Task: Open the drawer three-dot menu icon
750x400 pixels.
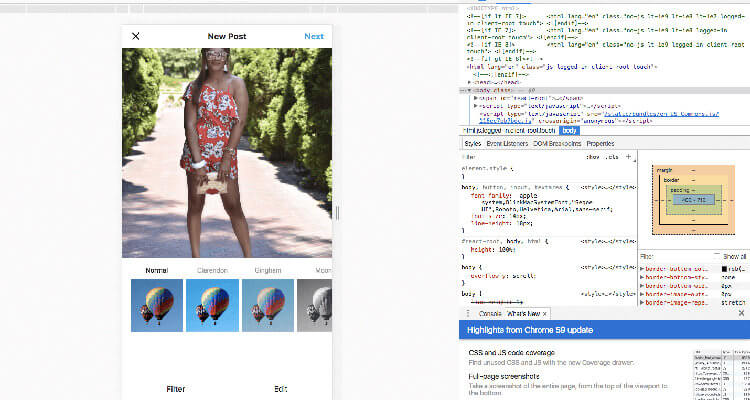Action: [x=468, y=314]
